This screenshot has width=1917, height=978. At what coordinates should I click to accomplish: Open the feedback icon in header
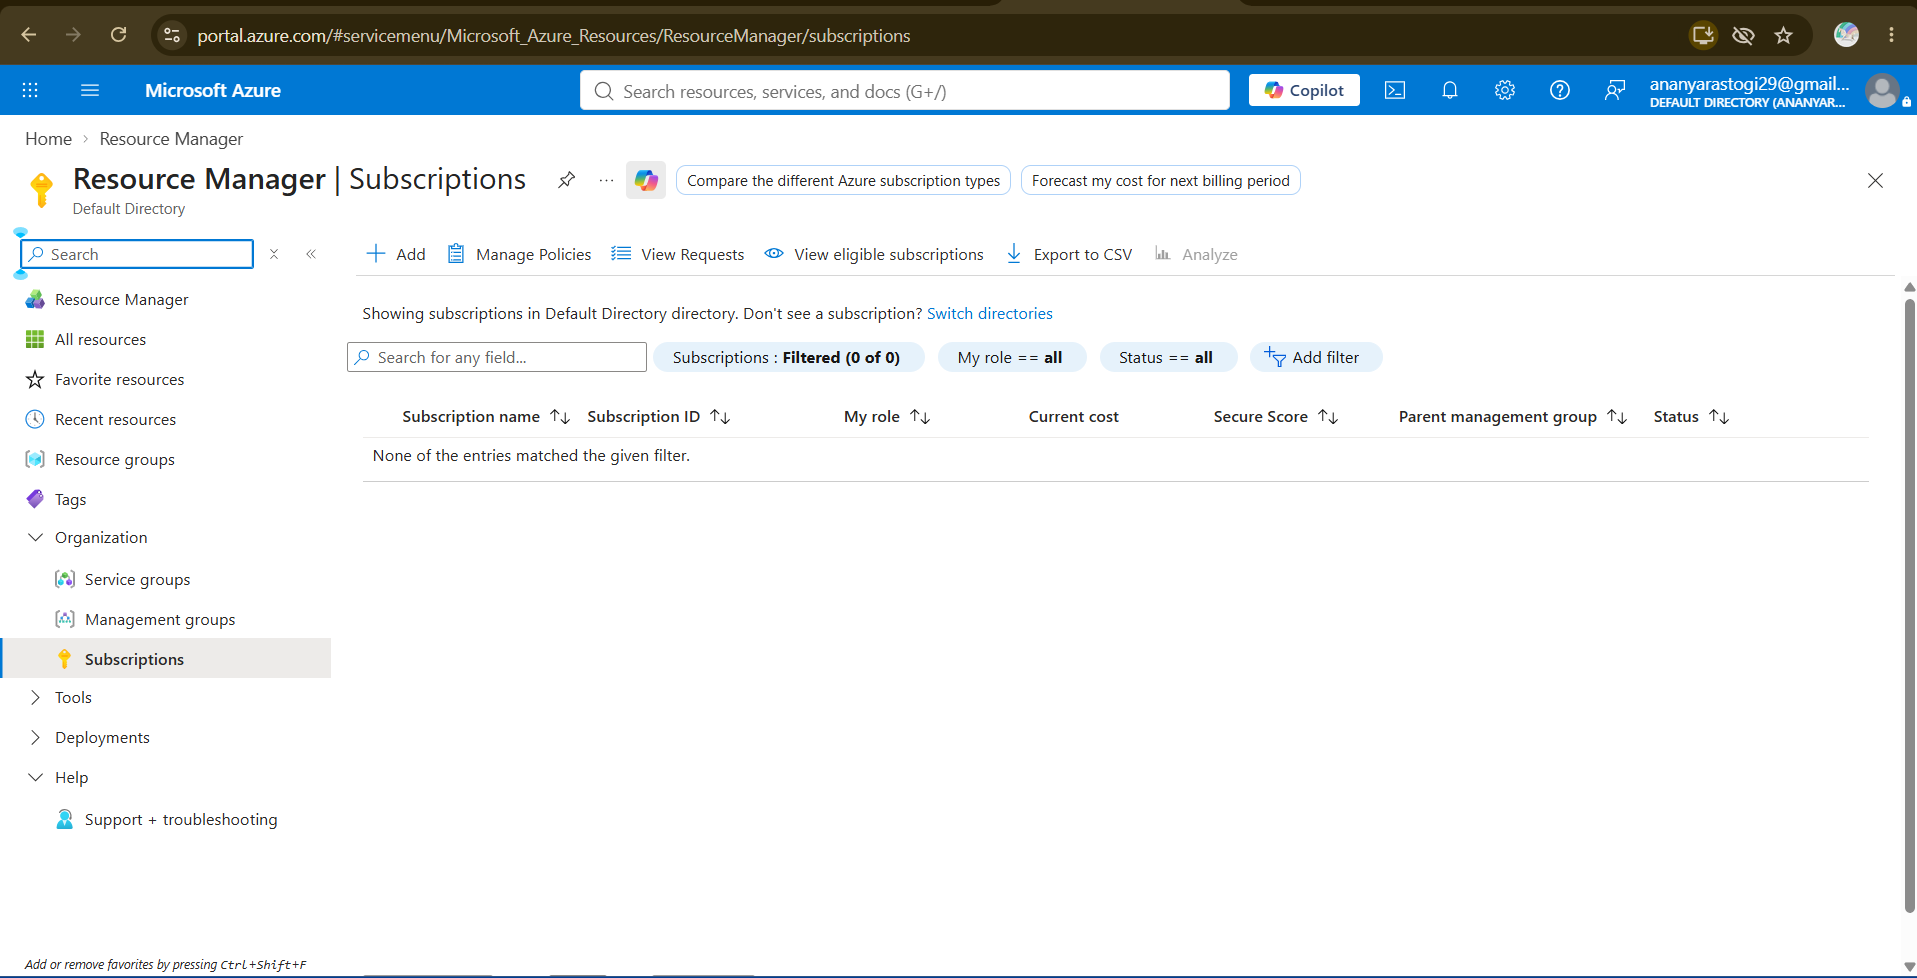pyautogui.click(x=1615, y=90)
